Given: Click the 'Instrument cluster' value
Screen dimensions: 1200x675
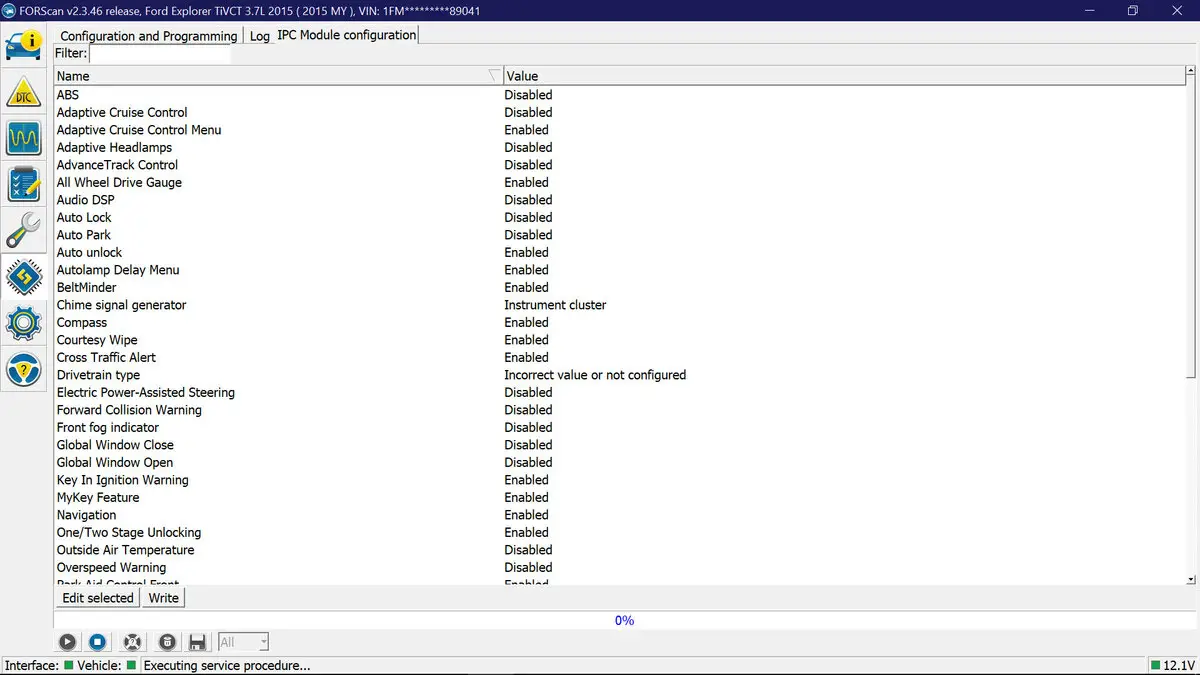Looking at the screenshot, I should [x=555, y=305].
